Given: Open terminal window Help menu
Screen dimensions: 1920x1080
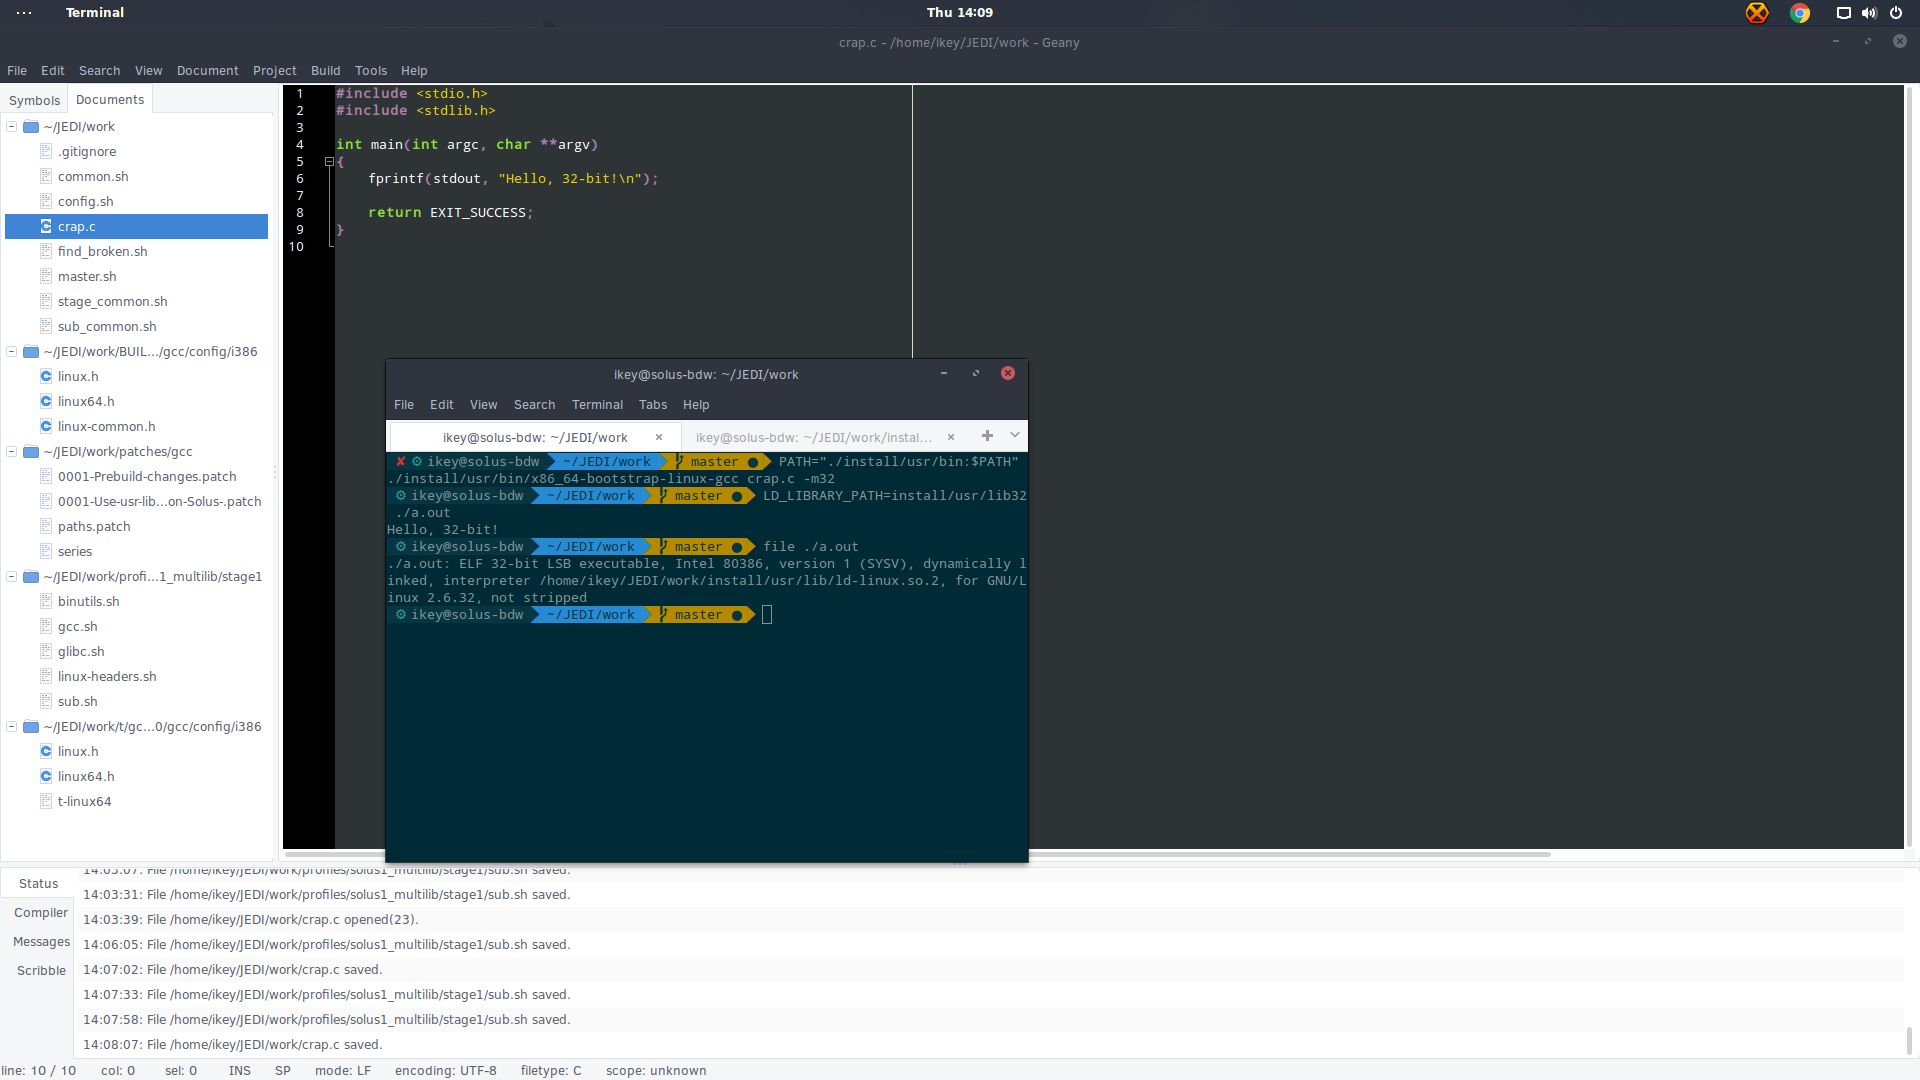Looking at the screenshot, I should [696, 405].
